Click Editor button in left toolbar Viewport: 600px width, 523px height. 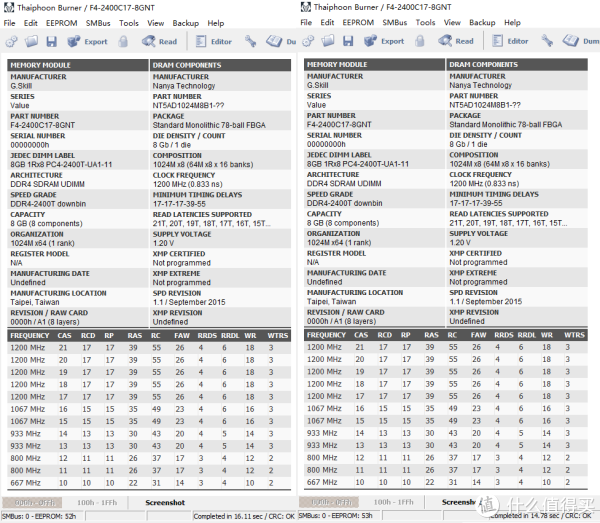tap(214, 41)
